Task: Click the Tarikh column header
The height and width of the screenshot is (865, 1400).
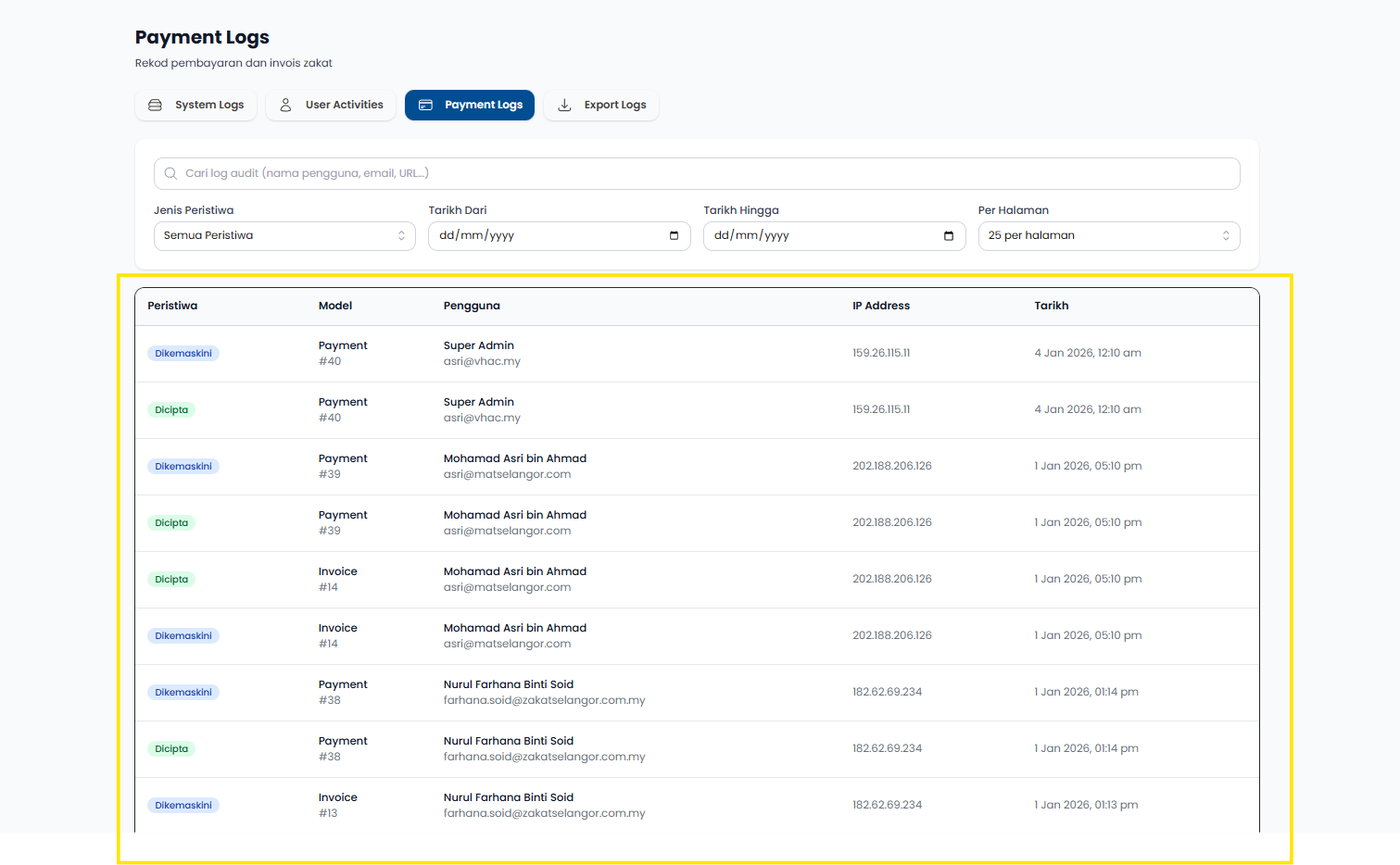Action: tap(1051, 306)
